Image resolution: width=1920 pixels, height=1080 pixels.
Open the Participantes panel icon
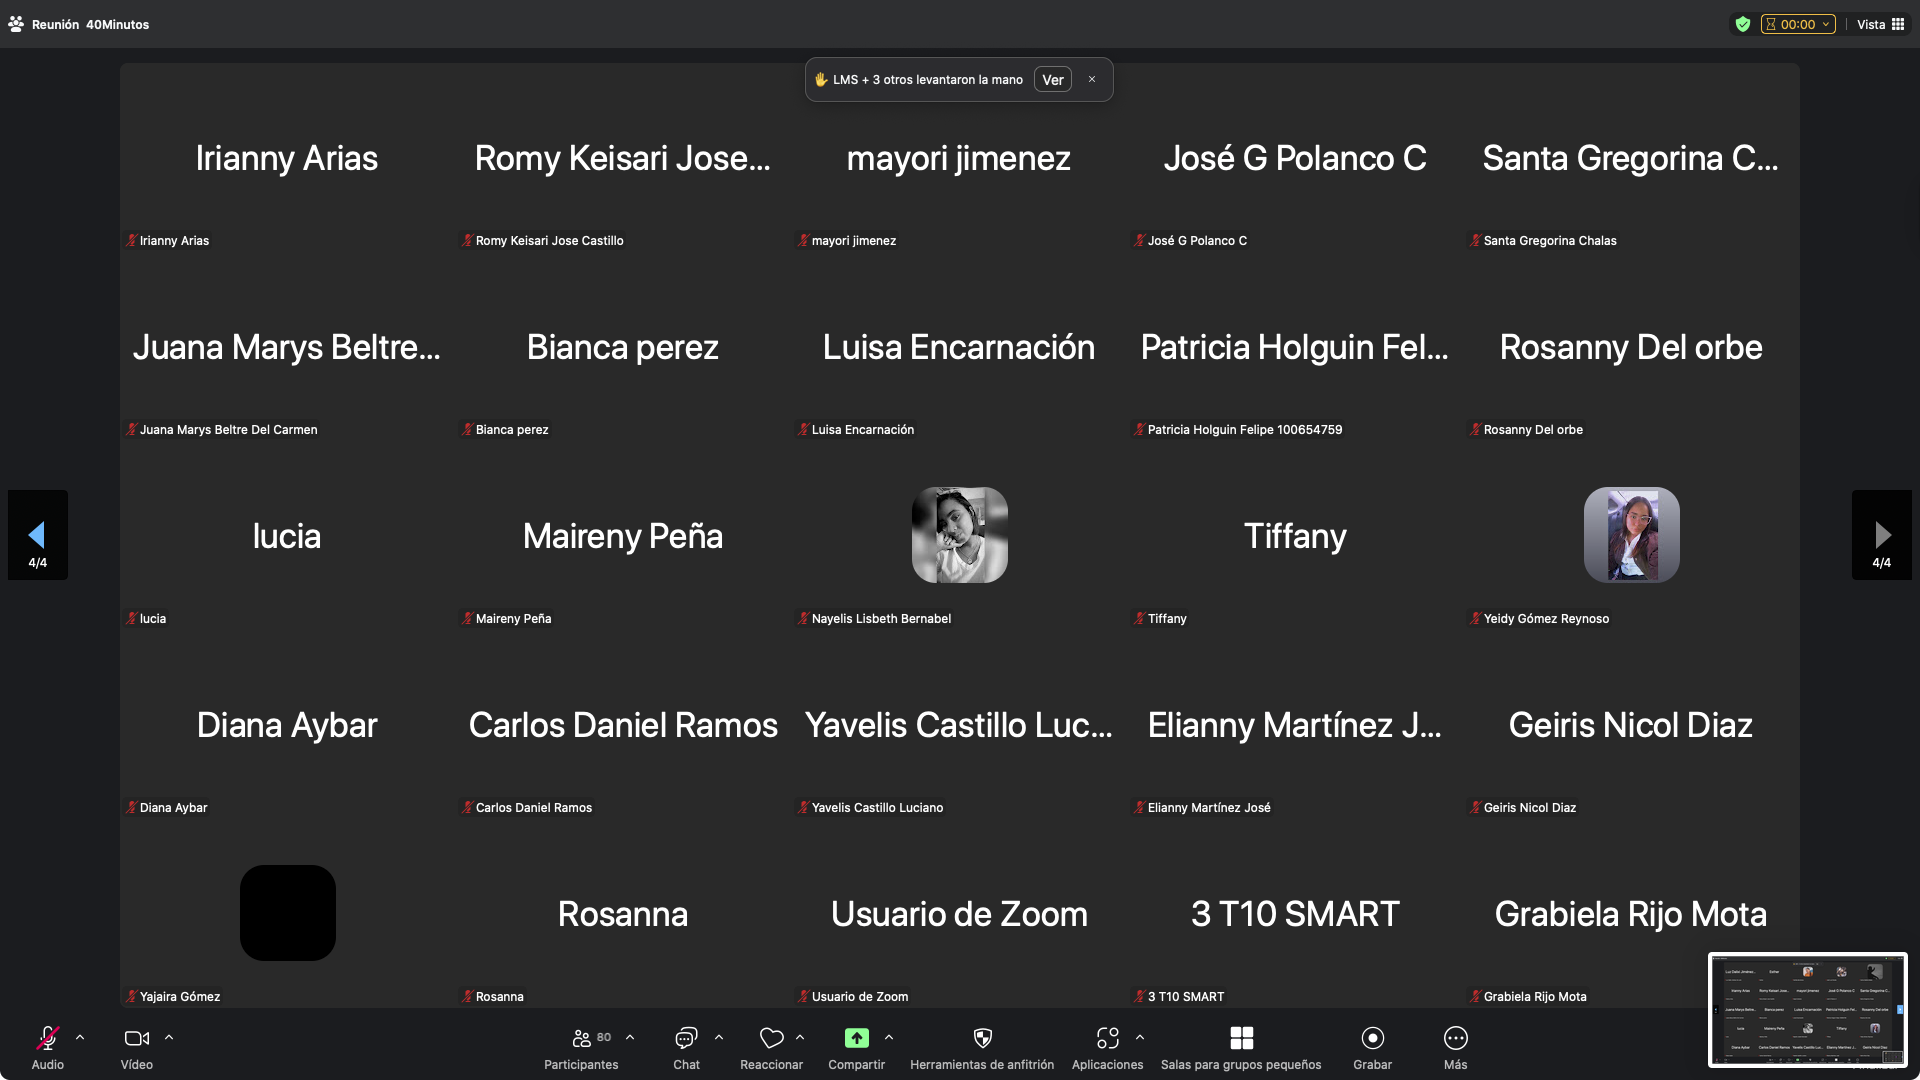tap(581, 1038)
